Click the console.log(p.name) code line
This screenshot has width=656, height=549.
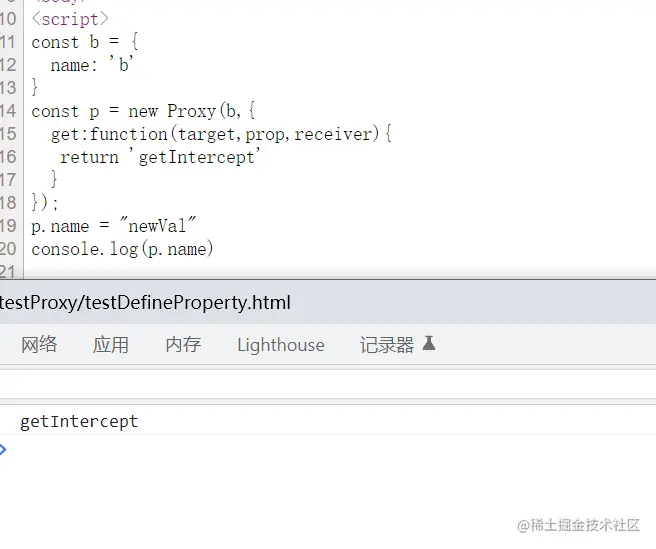tap(122, 249)
